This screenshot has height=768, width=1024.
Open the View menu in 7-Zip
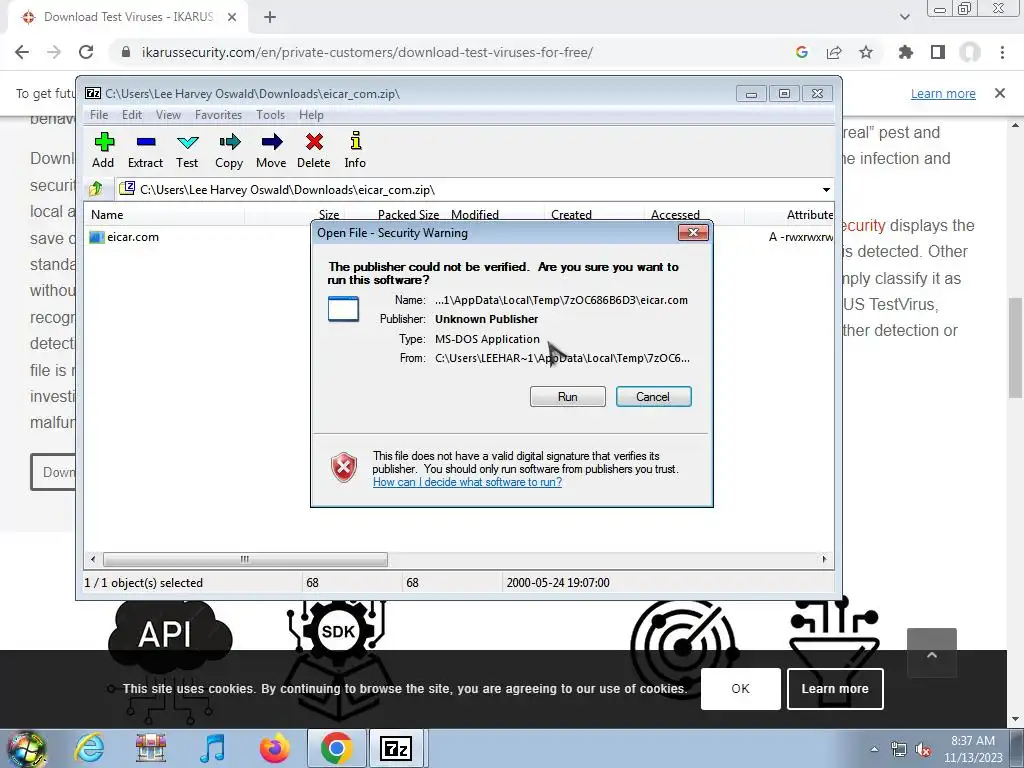coord(168,115)
